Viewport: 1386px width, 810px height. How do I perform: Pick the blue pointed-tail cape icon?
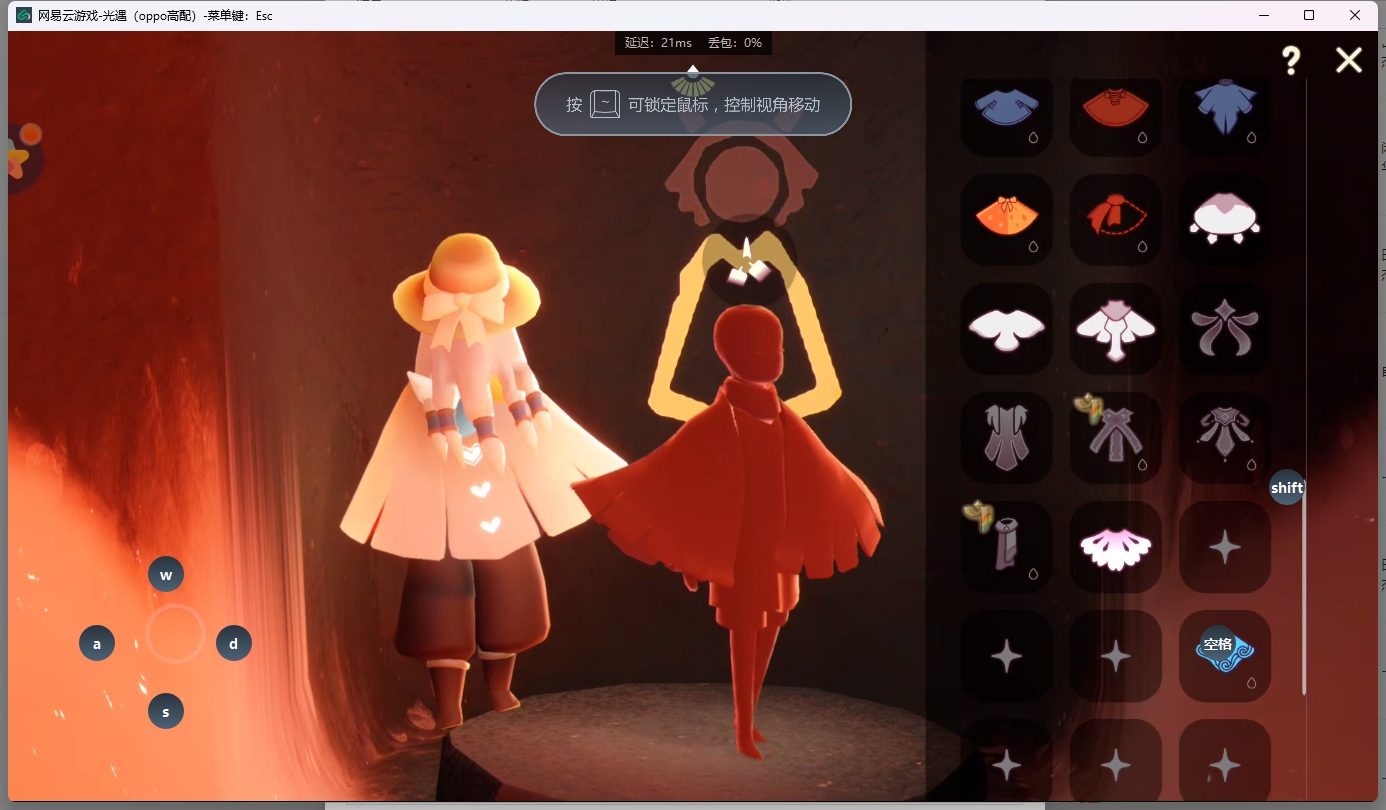tap(1225, 112)
